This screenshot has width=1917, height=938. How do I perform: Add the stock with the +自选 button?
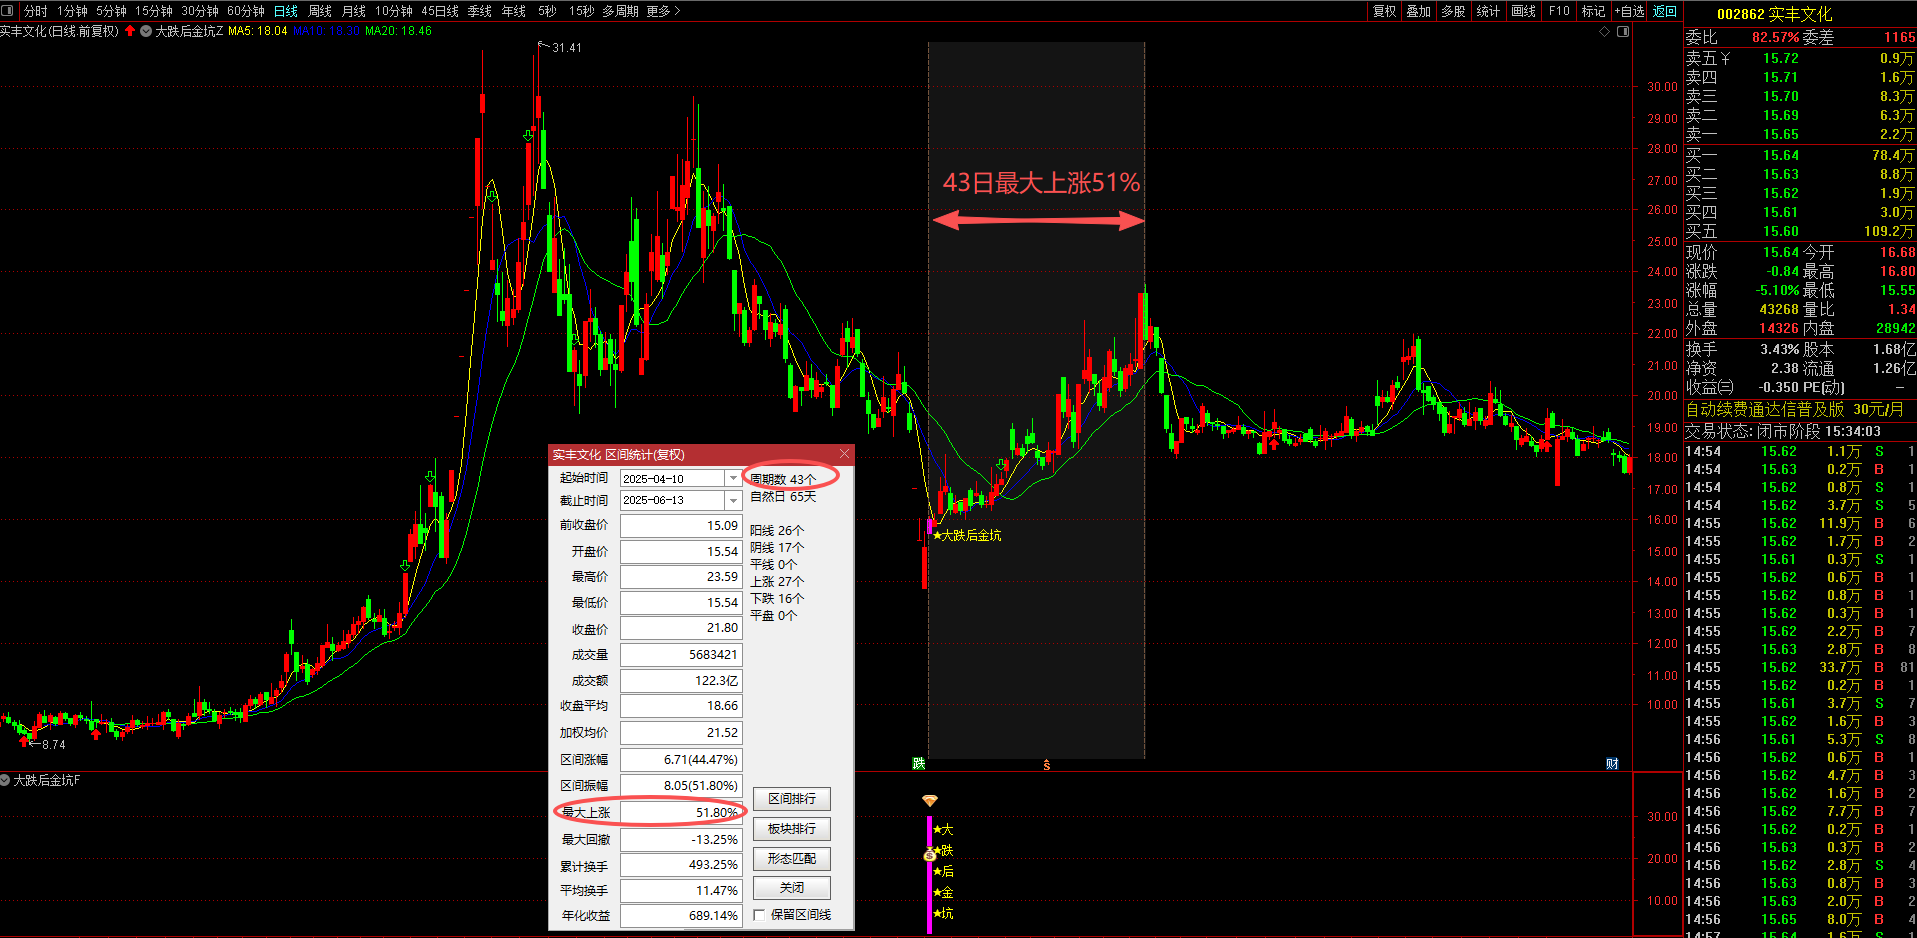(1629, 11)
